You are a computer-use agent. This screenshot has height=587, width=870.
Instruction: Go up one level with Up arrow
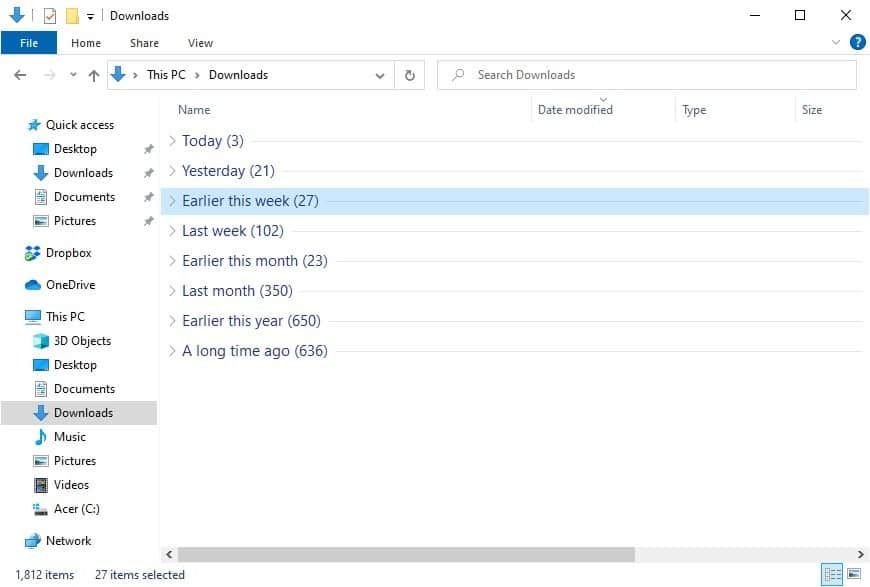point(94,75)
